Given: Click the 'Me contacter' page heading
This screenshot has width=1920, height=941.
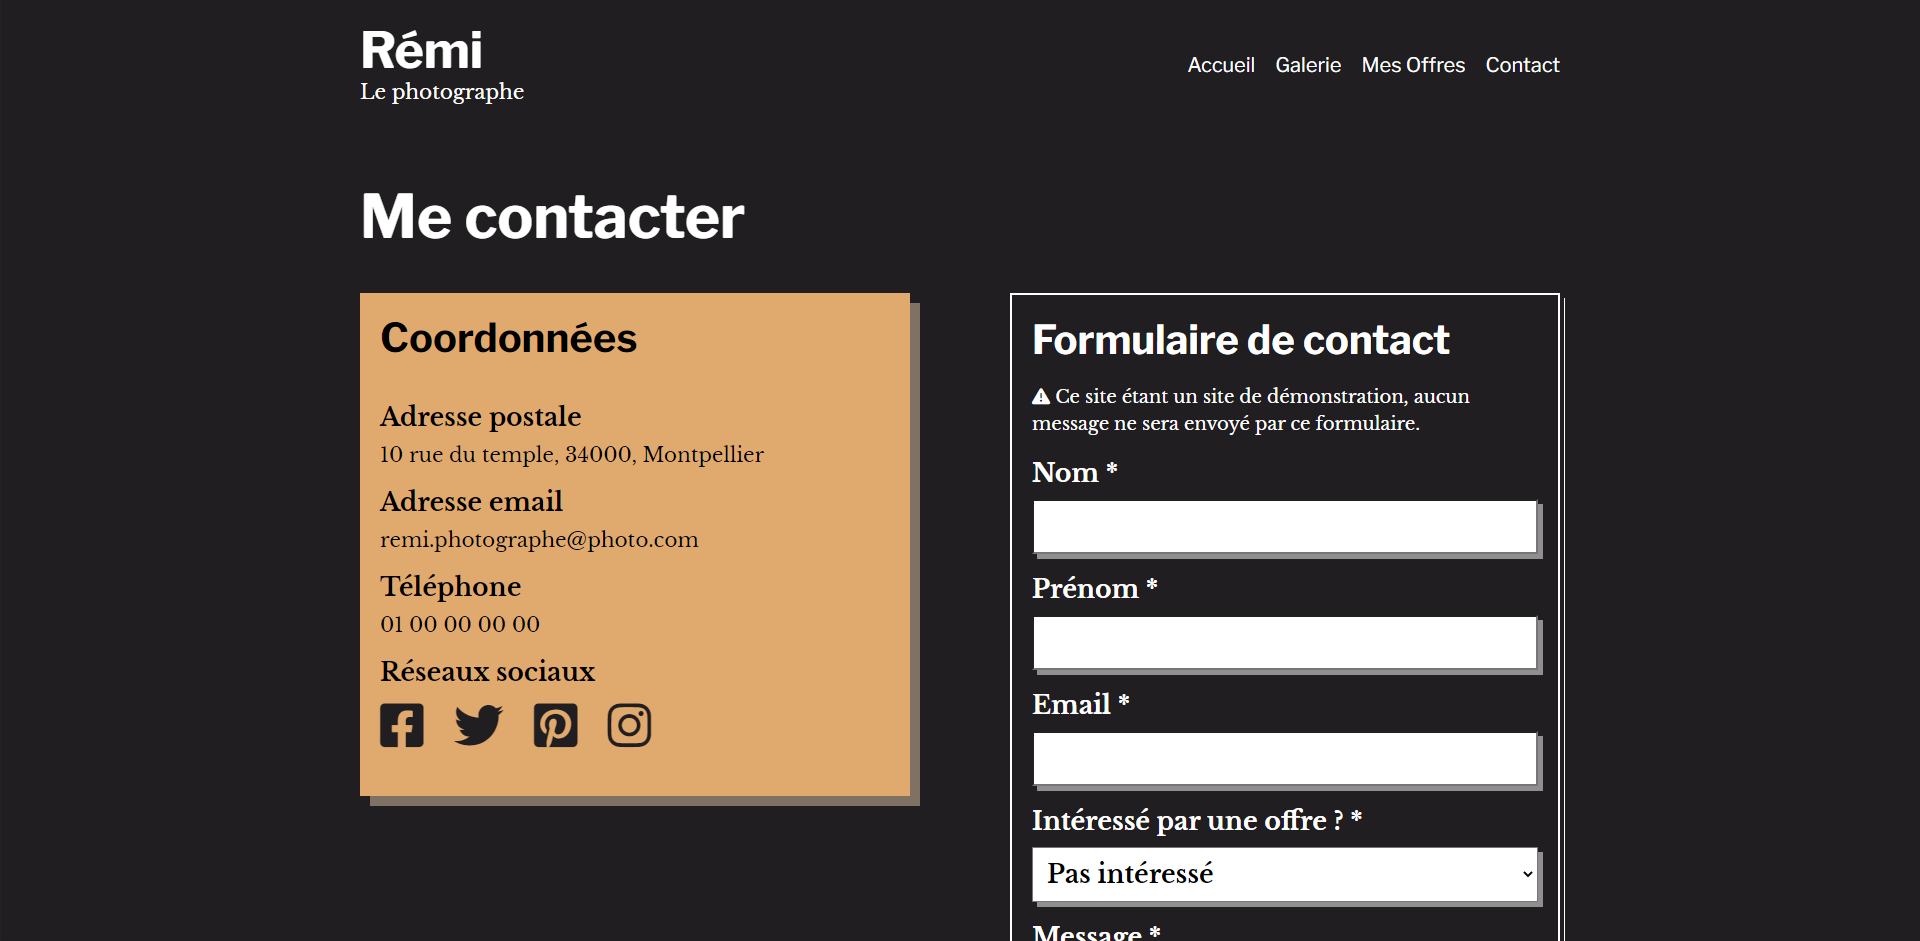Looking at the screenshot, I should [x=552, y=216].
